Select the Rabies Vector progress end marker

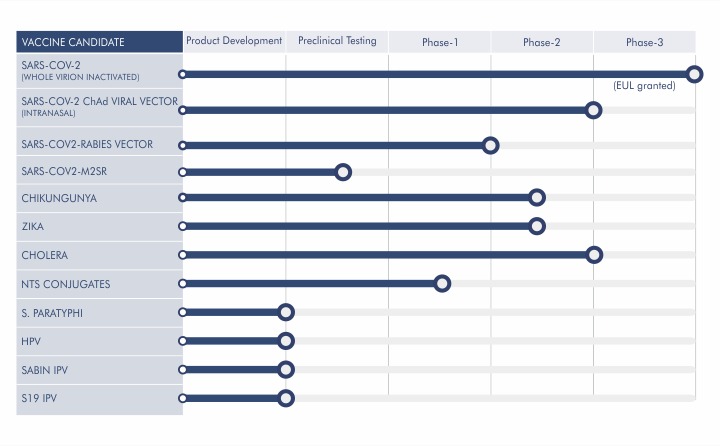pyautogui.click(x=490, y=145)
